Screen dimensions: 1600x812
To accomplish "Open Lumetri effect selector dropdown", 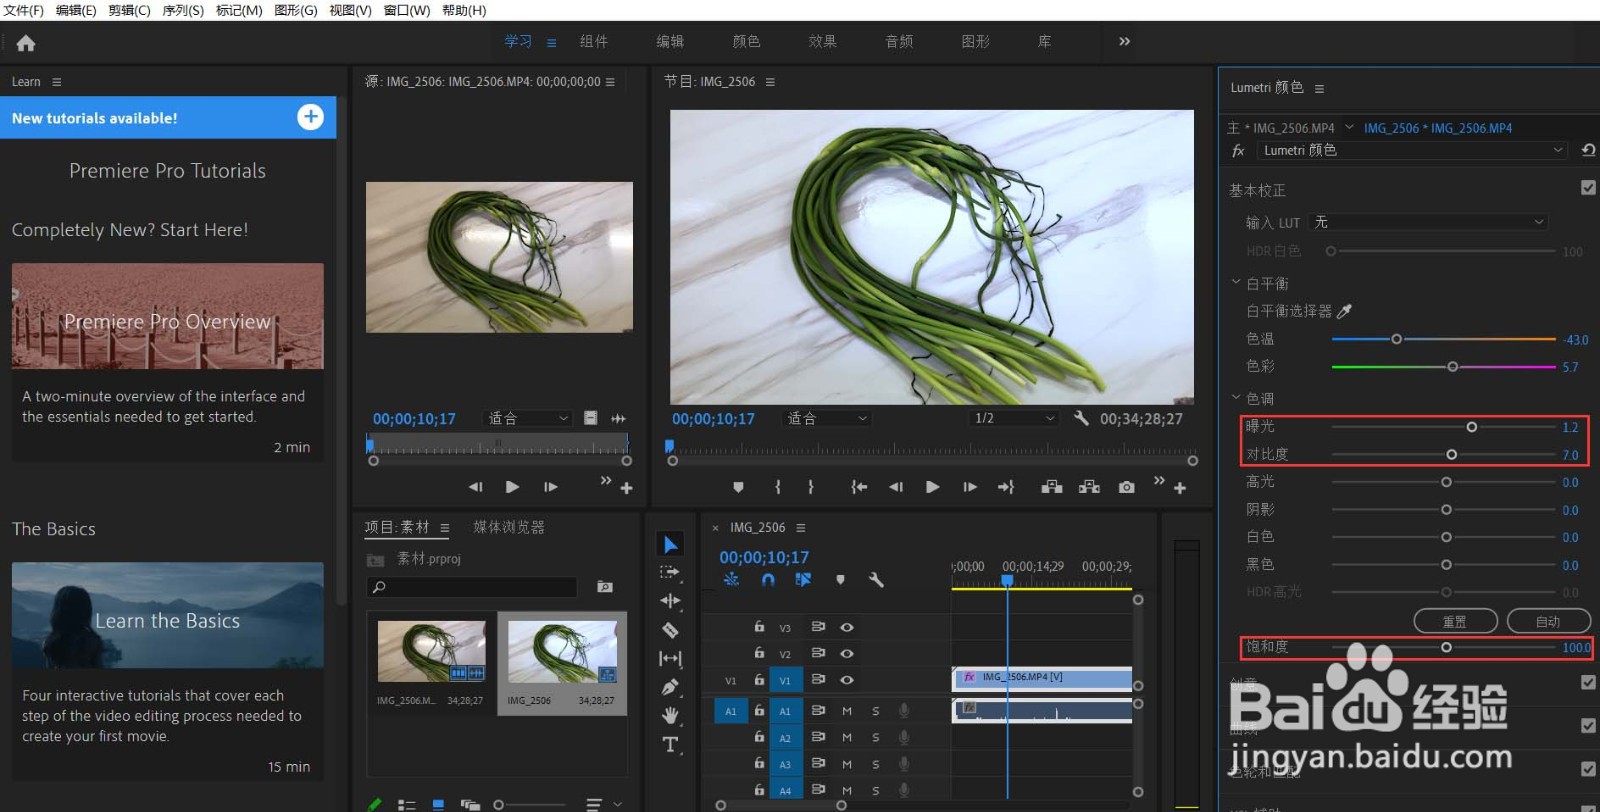I will click(x=1413, y=150).
